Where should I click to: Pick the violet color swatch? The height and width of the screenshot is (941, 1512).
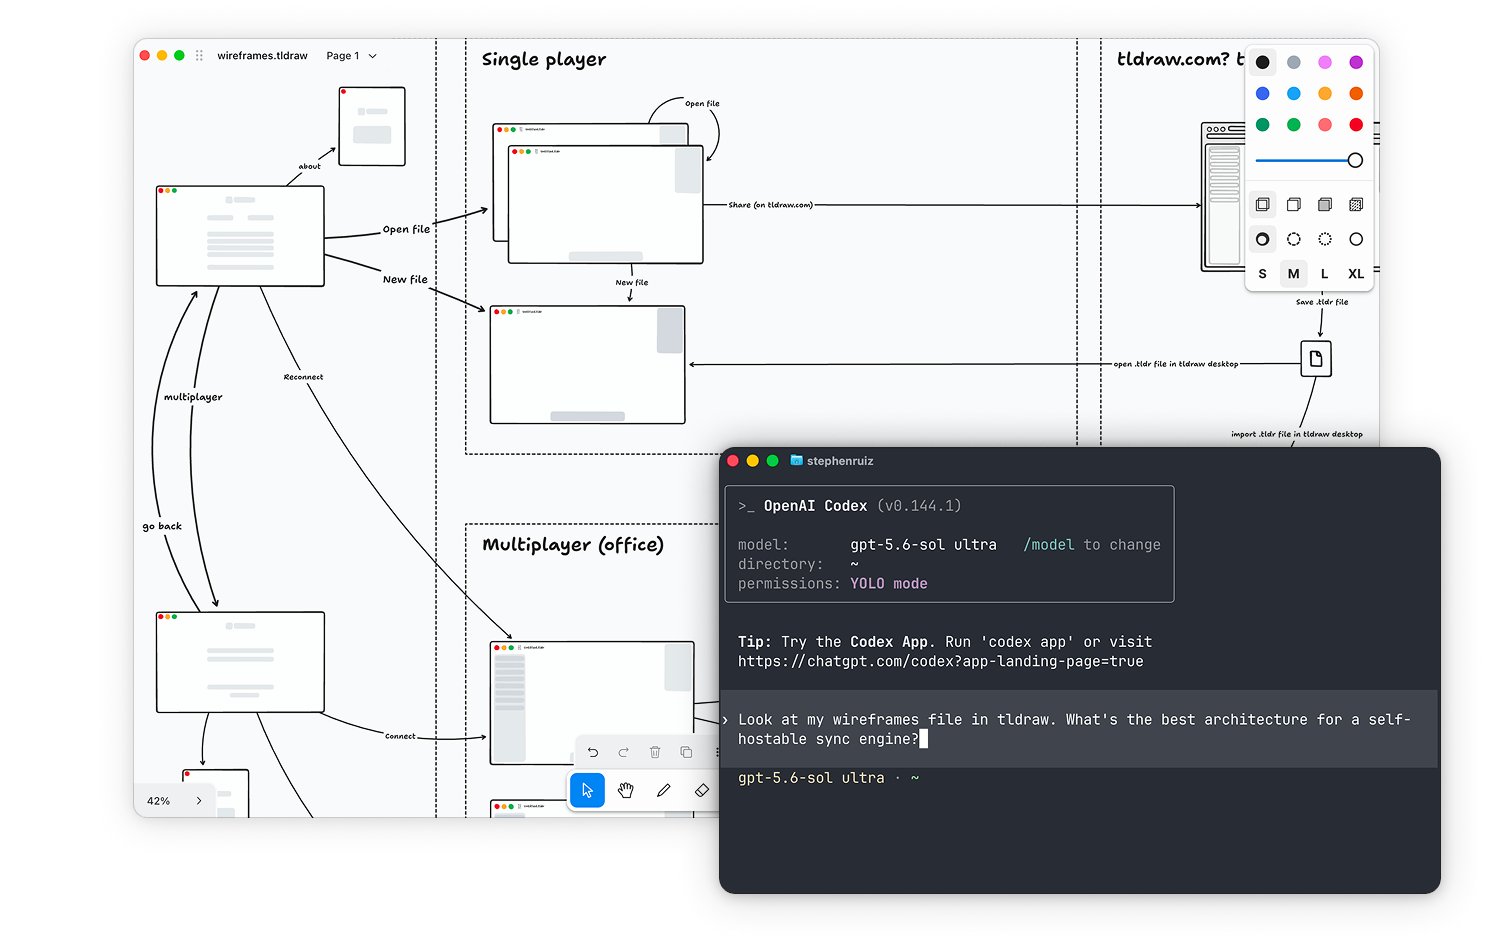click(1356, 62)
